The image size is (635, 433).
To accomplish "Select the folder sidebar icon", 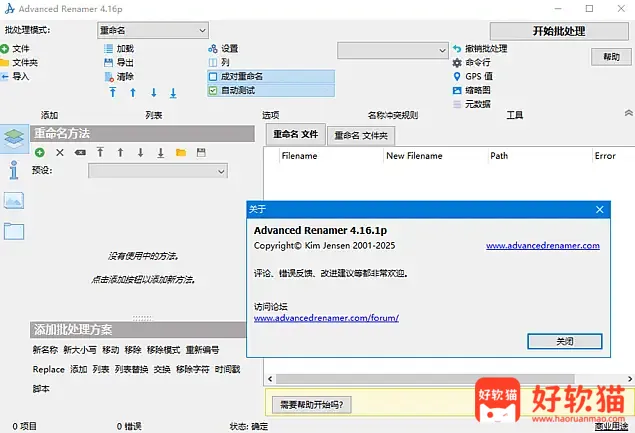I will click(x=14, y=231).
